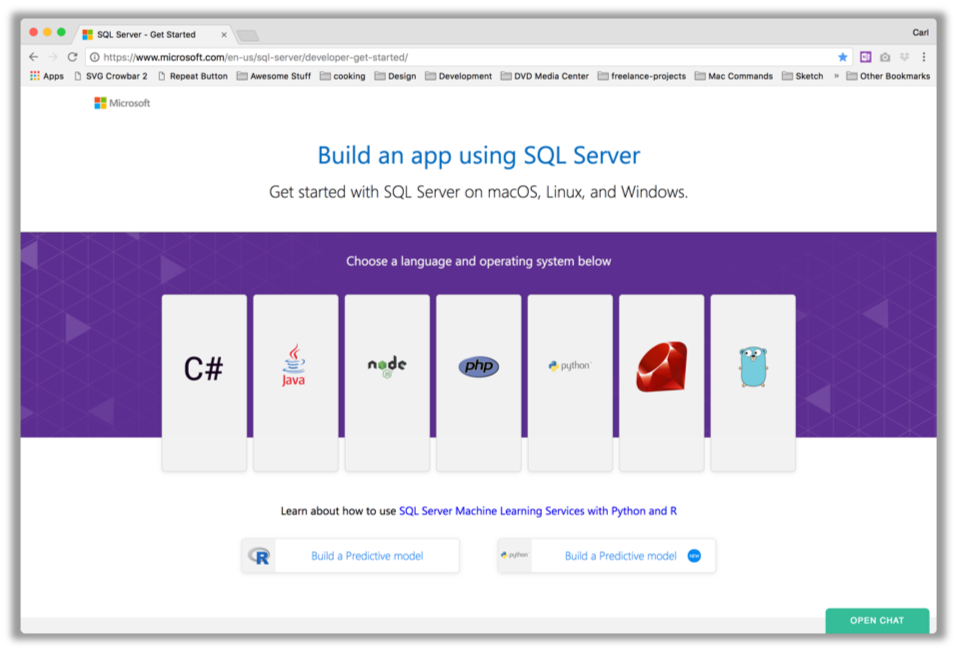The image size is (956, 650).
Task: Click the Carl profile button
Action: click(921, 32)
